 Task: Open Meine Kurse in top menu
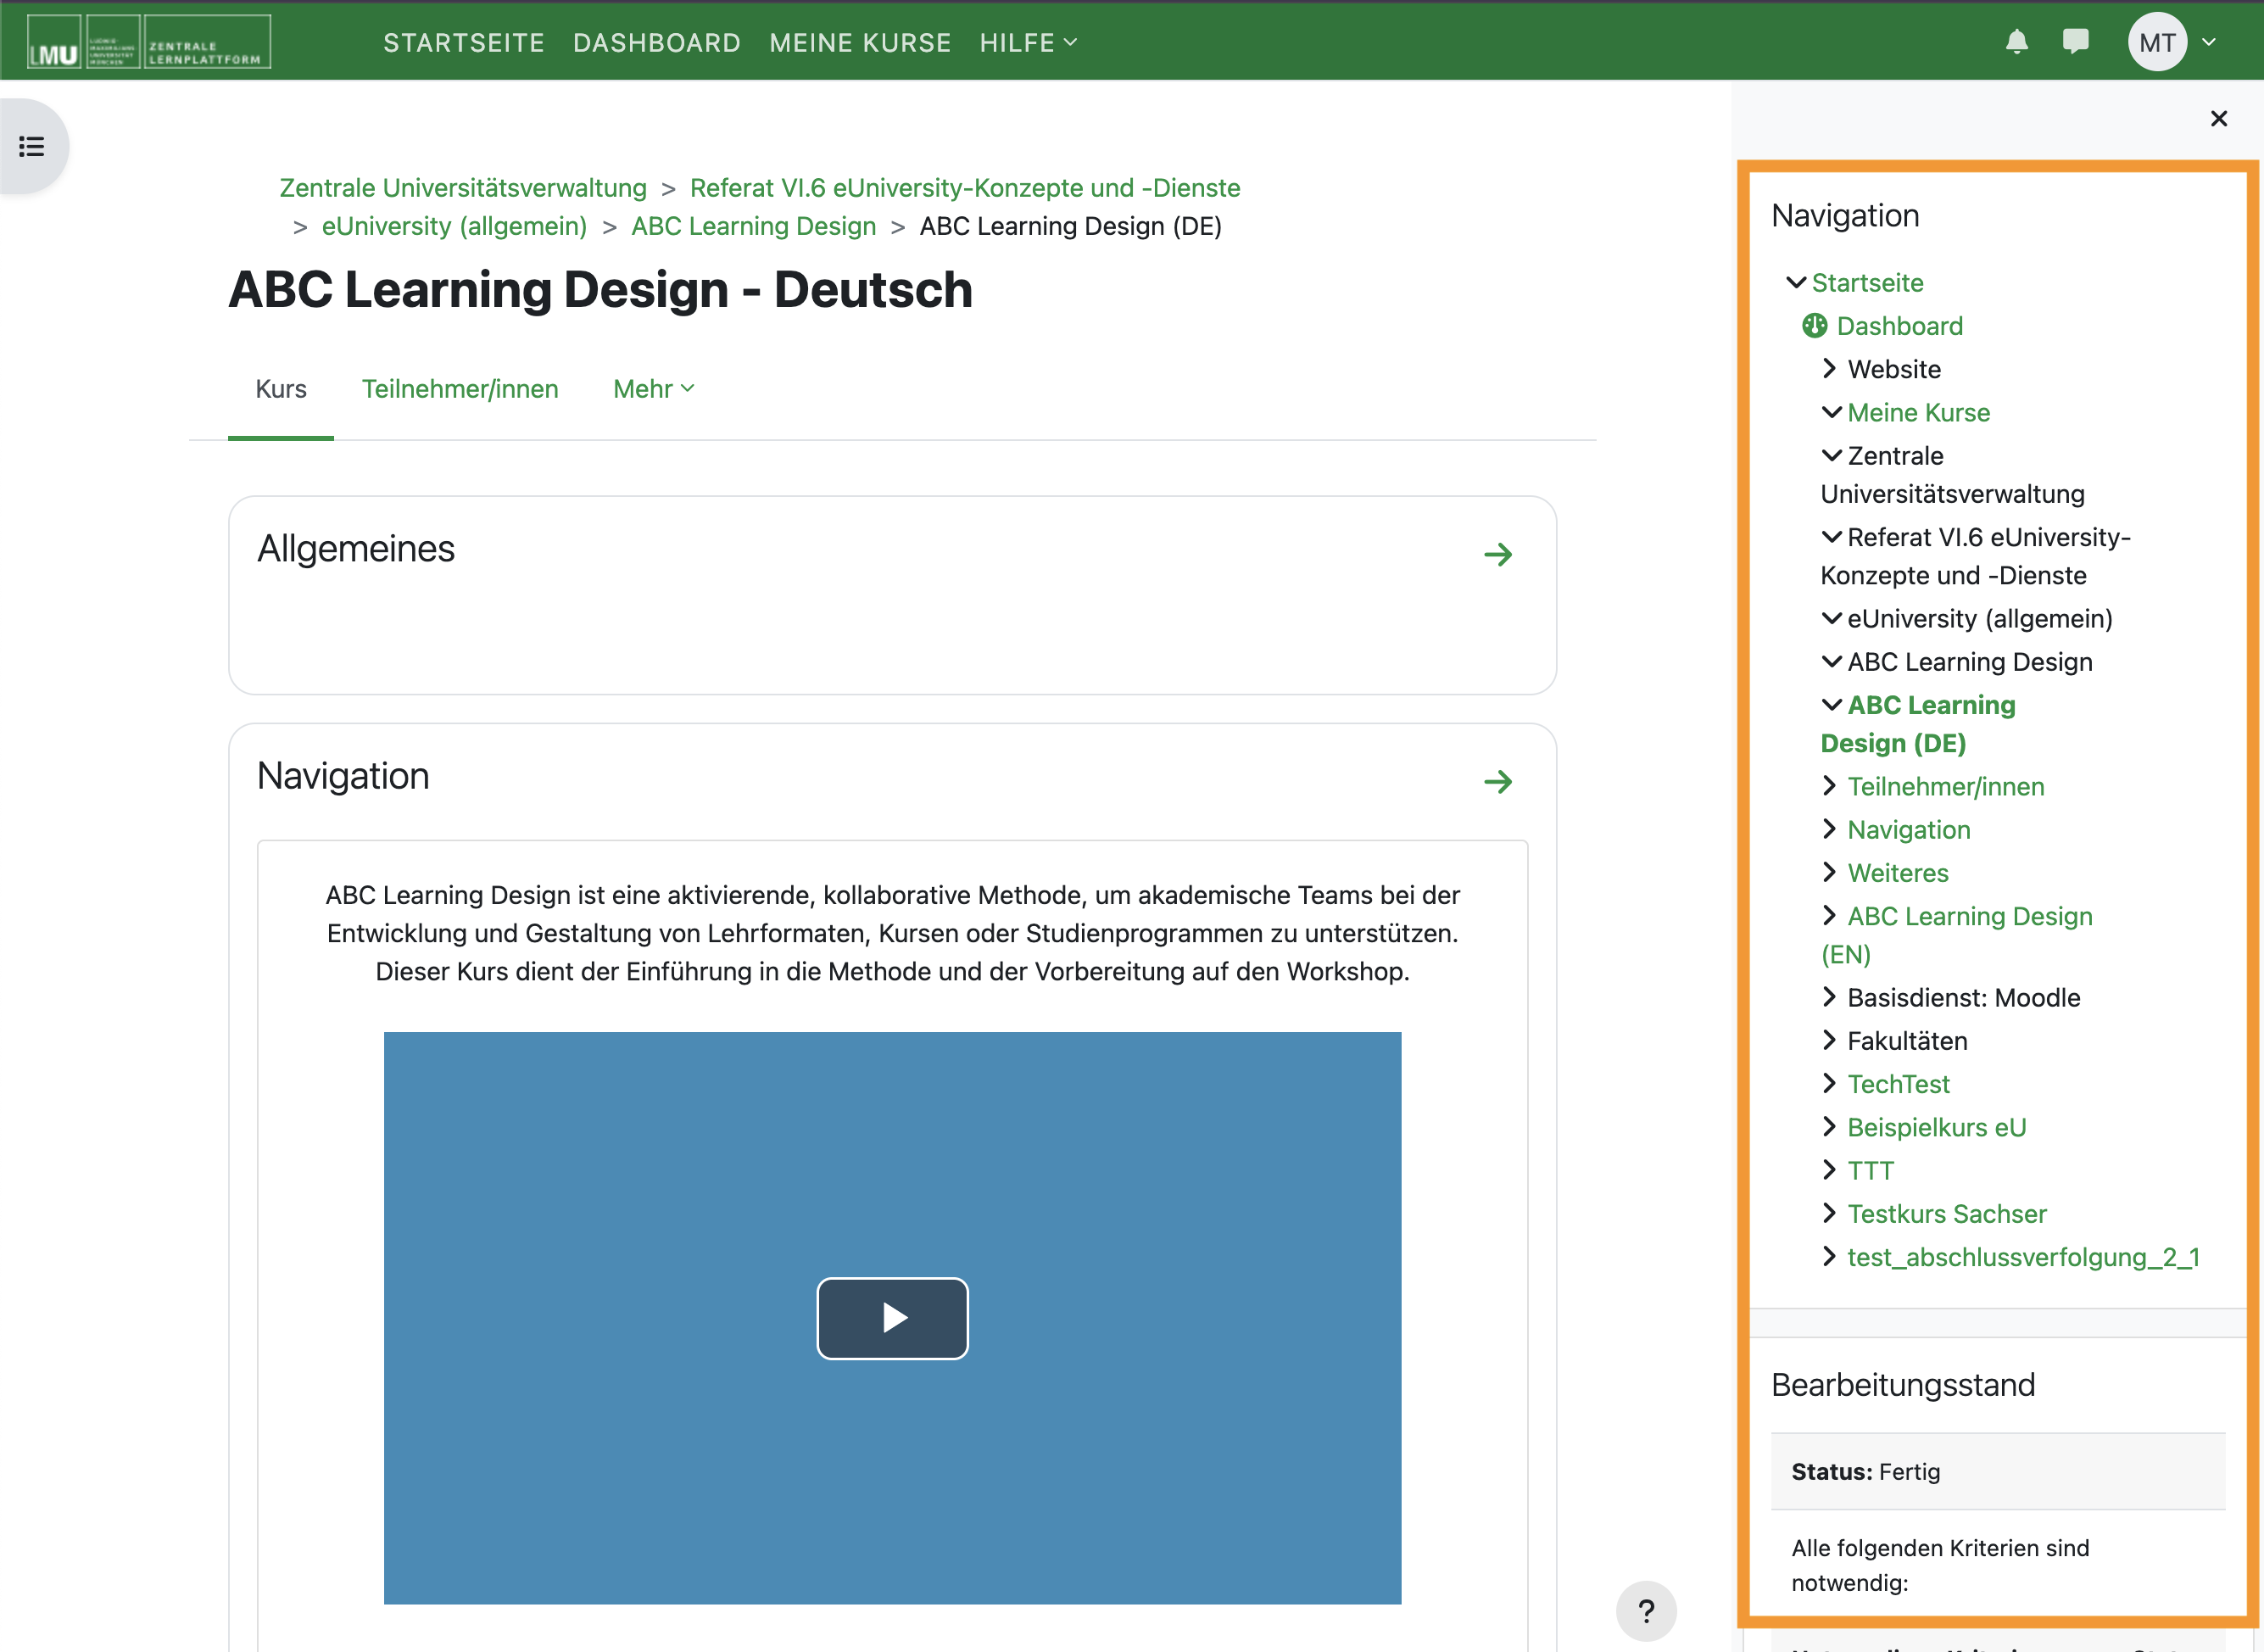click(860, 43)
